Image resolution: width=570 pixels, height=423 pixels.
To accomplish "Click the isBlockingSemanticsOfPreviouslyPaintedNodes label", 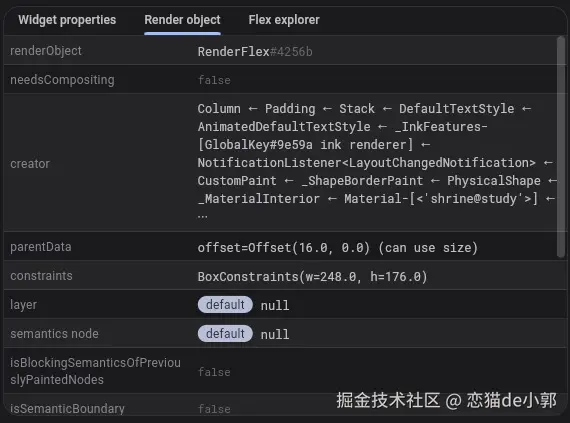I will [x=95, y=371].
